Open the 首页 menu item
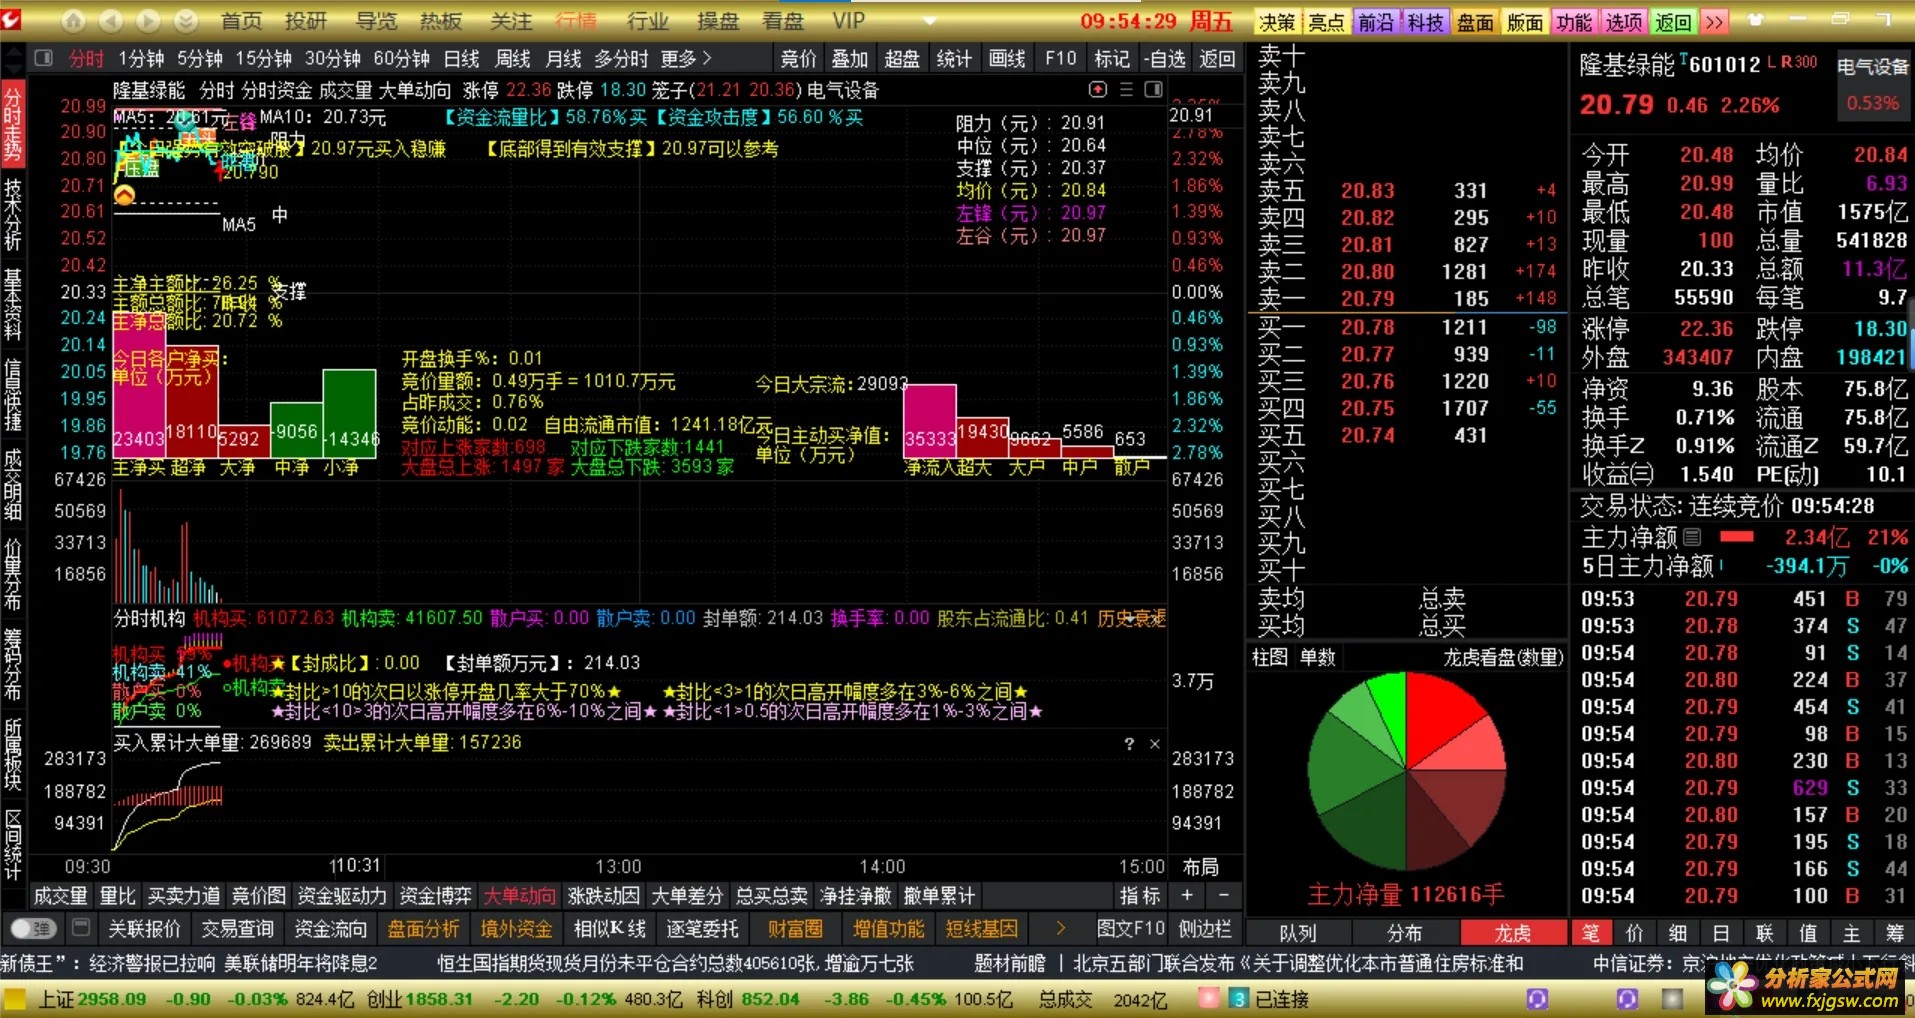Image resolution: width=1915 pixels, height=1018 pixels. coord(241,21)
